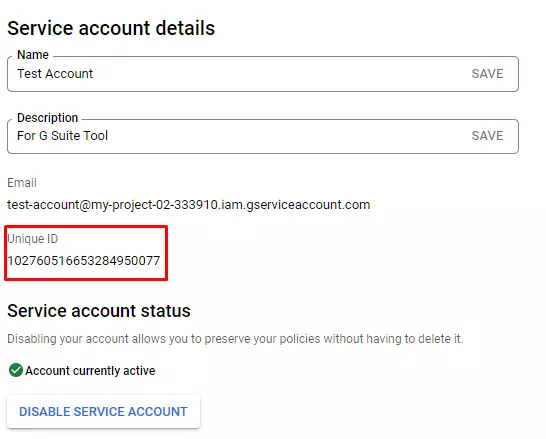
Task: Click the Disable Service Account button
Action: [103, 411]
